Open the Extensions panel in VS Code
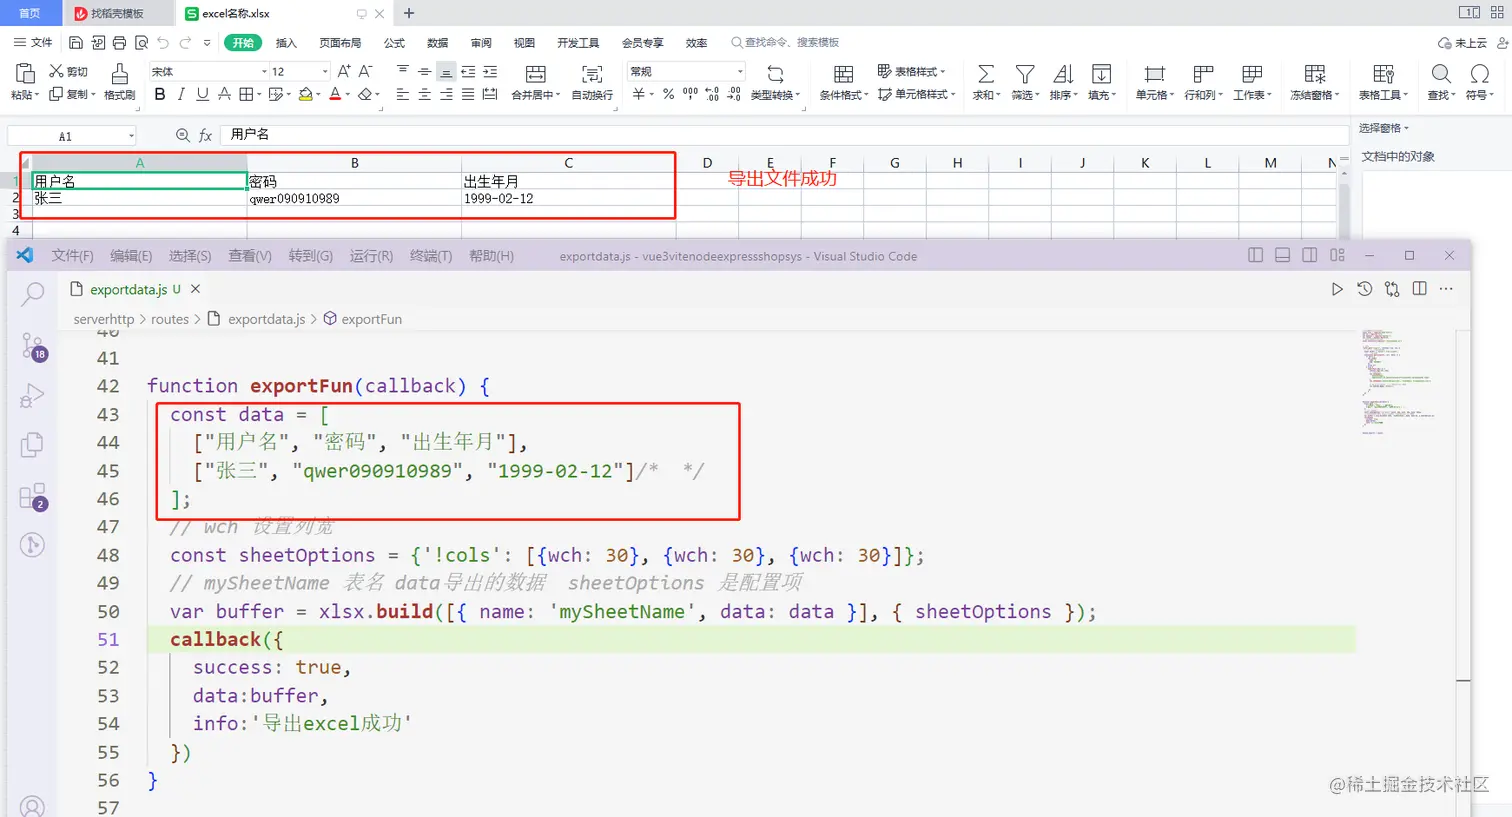This screenshot has width=1512, height=817. (x=31, y=496)
